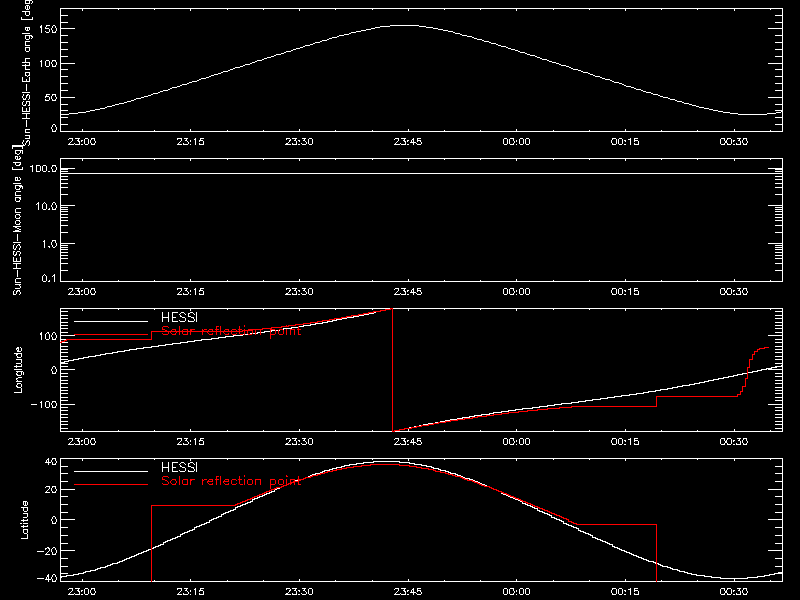Image resolution: width=800 pixels, height=600 pixels.
Task: Click the 50 y-axis value on the Earth angle plot
Action: tap(51, 97)
